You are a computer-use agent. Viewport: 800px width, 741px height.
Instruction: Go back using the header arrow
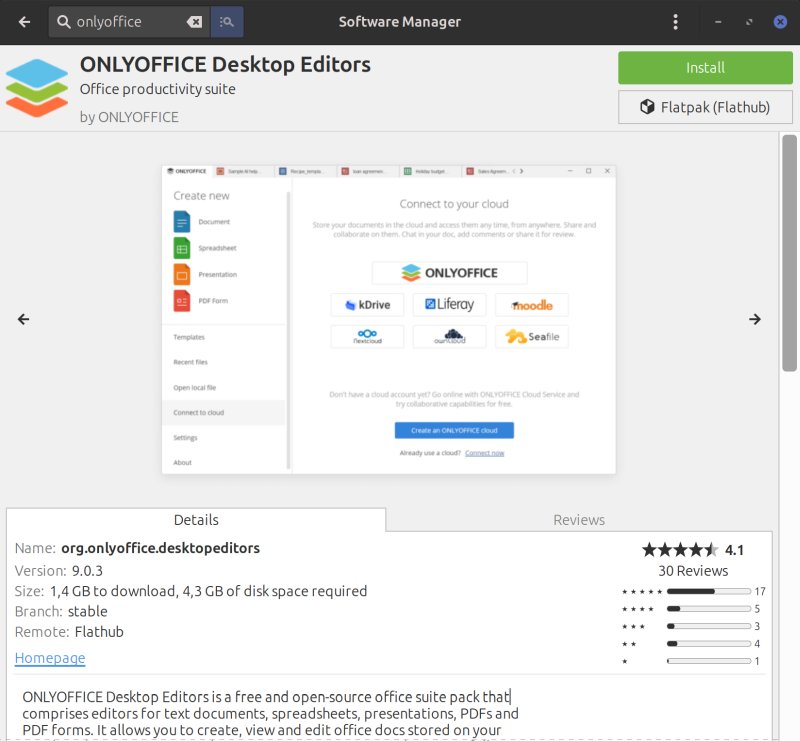tap(24, 22)
